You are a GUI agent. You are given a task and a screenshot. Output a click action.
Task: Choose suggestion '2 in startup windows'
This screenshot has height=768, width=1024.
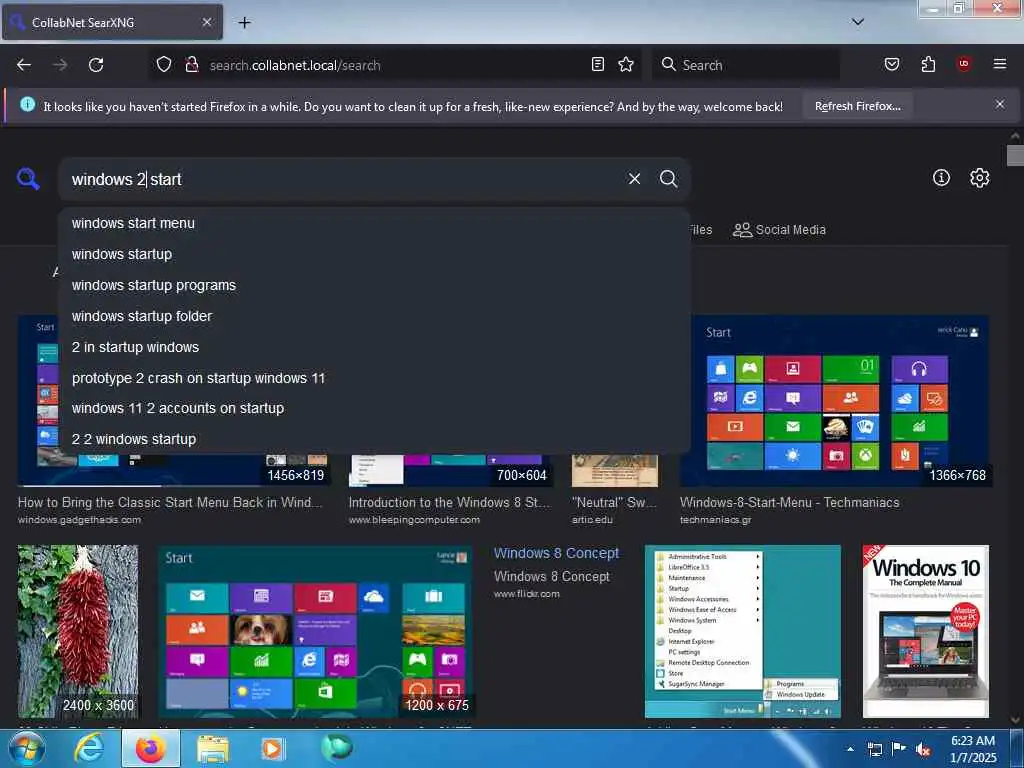click(x=374, y=347)
